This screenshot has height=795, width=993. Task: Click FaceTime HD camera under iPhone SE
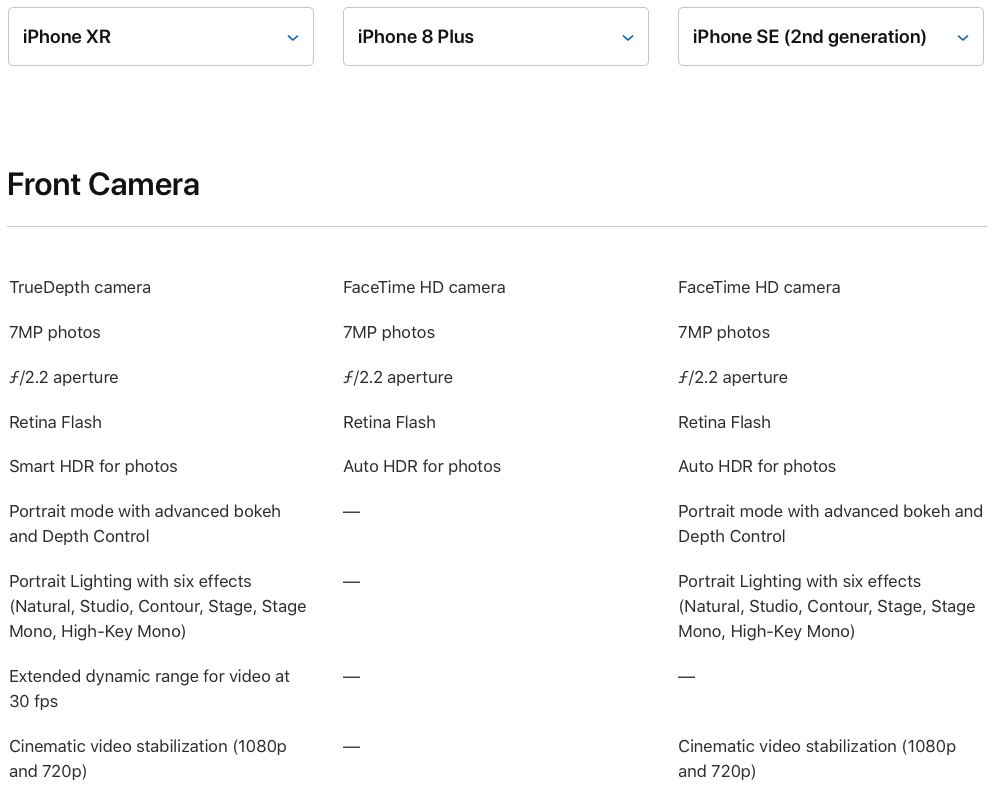pyautogui.click(x=759, y=288)
